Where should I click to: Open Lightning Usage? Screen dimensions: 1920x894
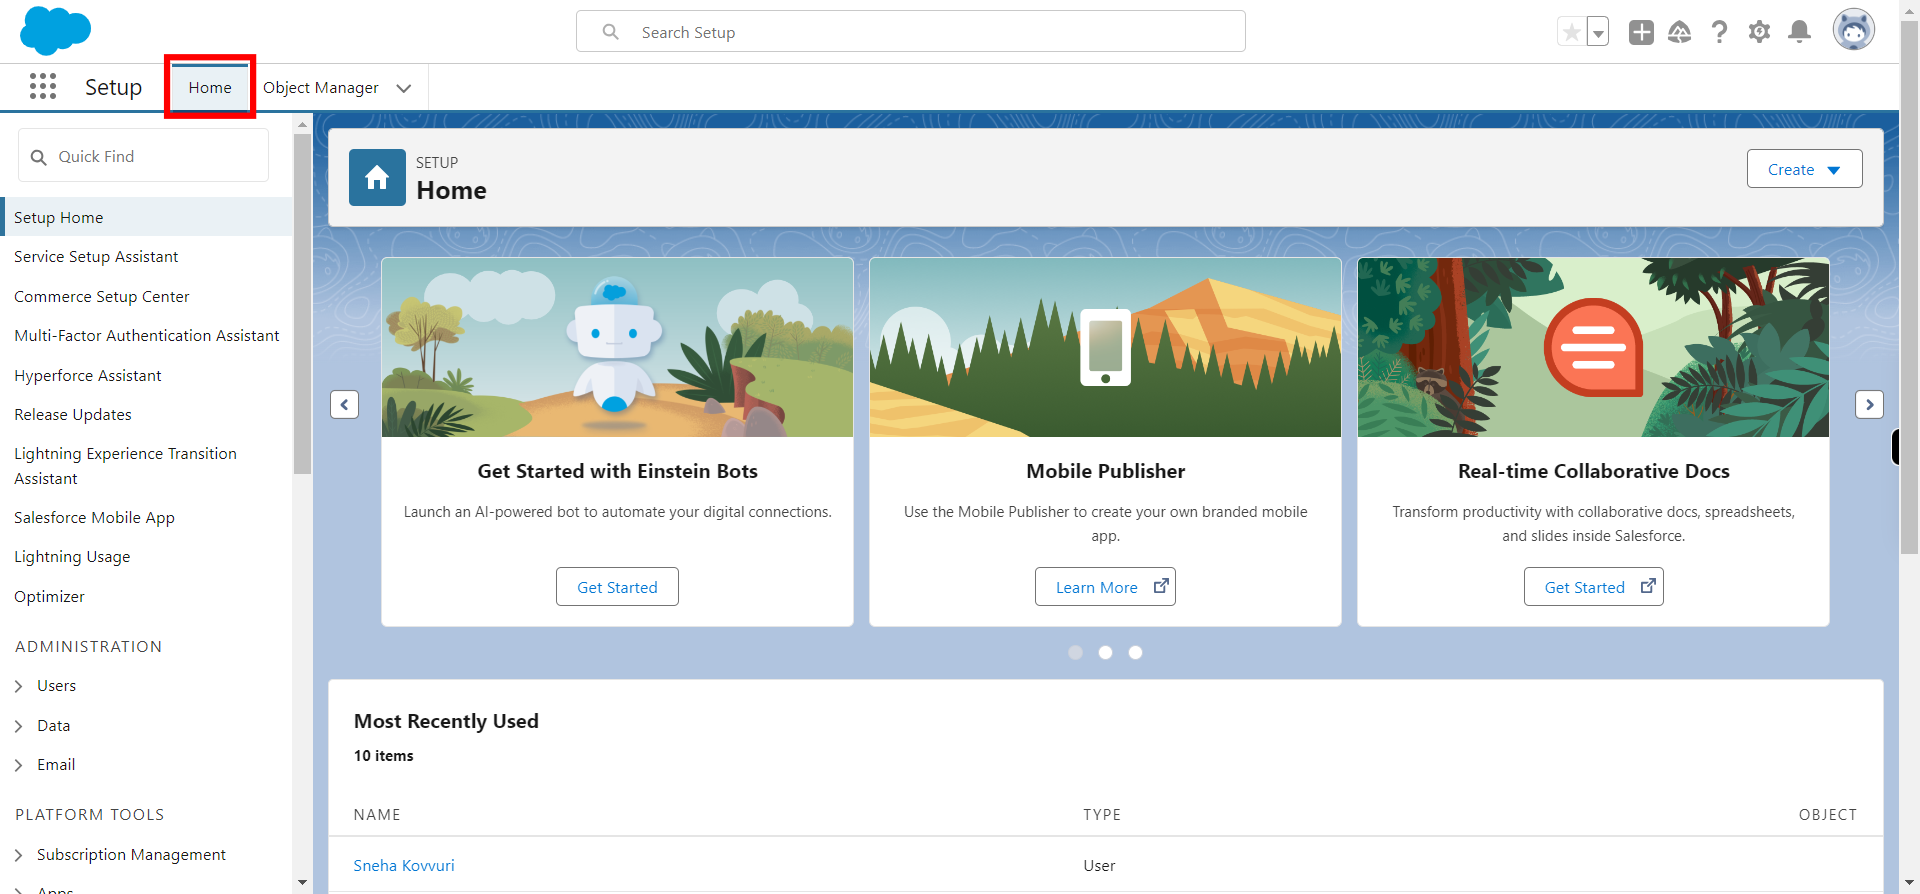pos(72,557)
